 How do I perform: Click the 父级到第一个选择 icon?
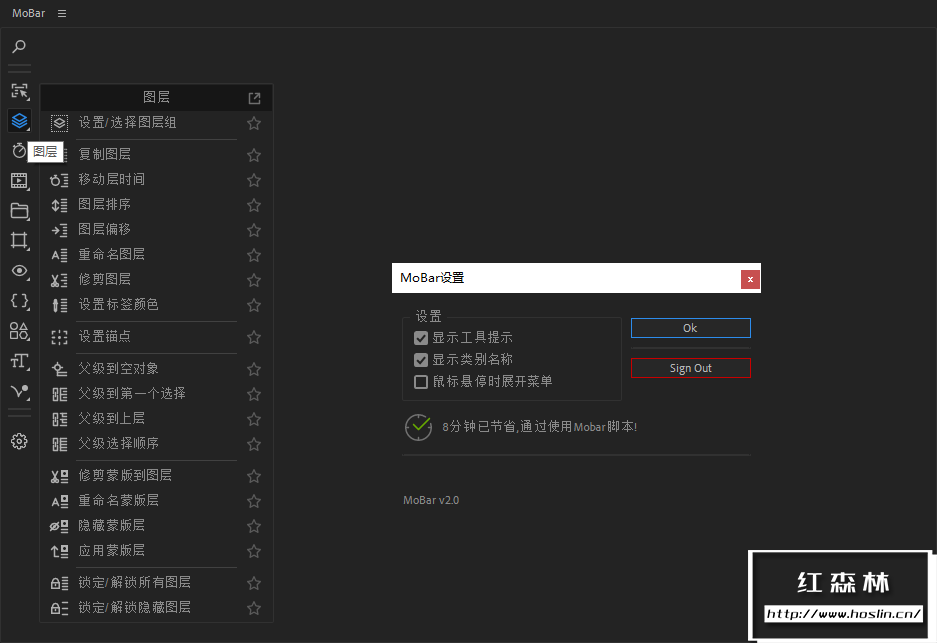click(59, 394)
